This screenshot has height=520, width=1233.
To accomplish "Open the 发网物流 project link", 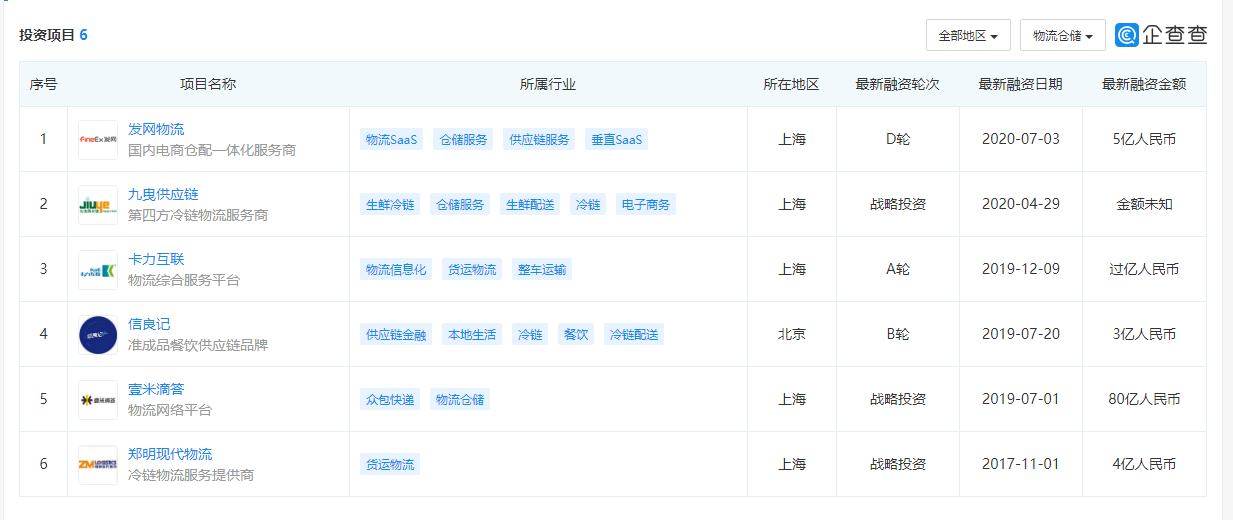I will (x=156, y=130).
